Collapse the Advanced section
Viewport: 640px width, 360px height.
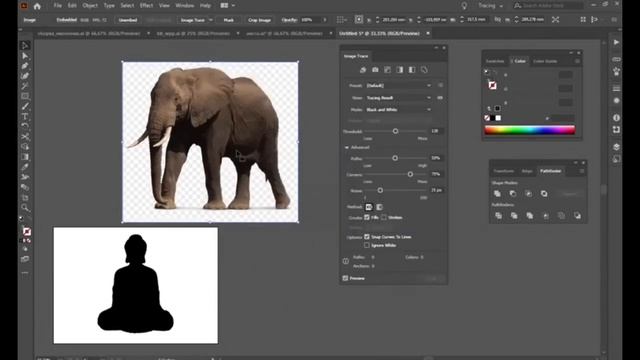click(347, 147)
